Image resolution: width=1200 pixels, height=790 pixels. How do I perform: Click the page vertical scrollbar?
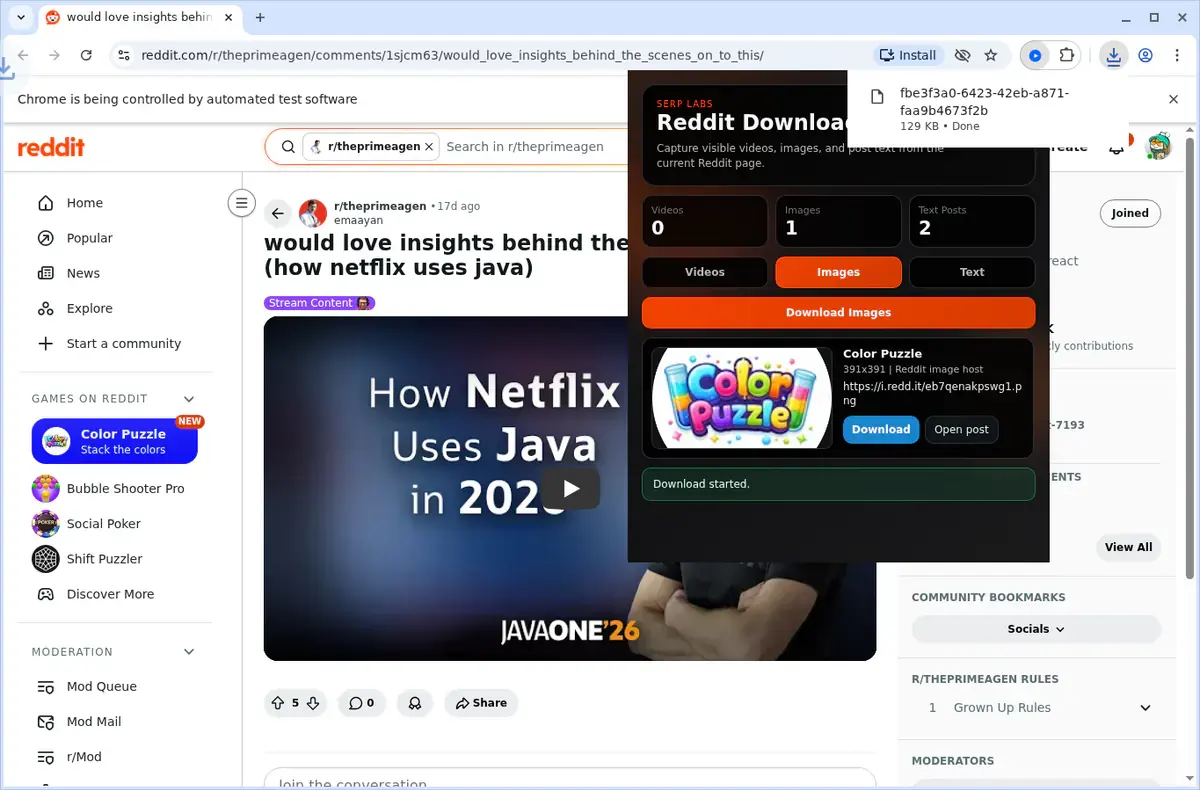pos(1190,360)
